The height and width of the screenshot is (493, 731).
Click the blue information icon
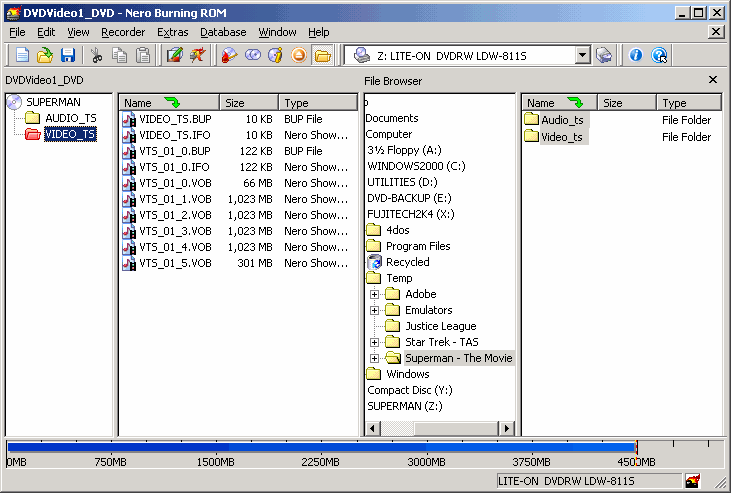[x=635, y=55]
